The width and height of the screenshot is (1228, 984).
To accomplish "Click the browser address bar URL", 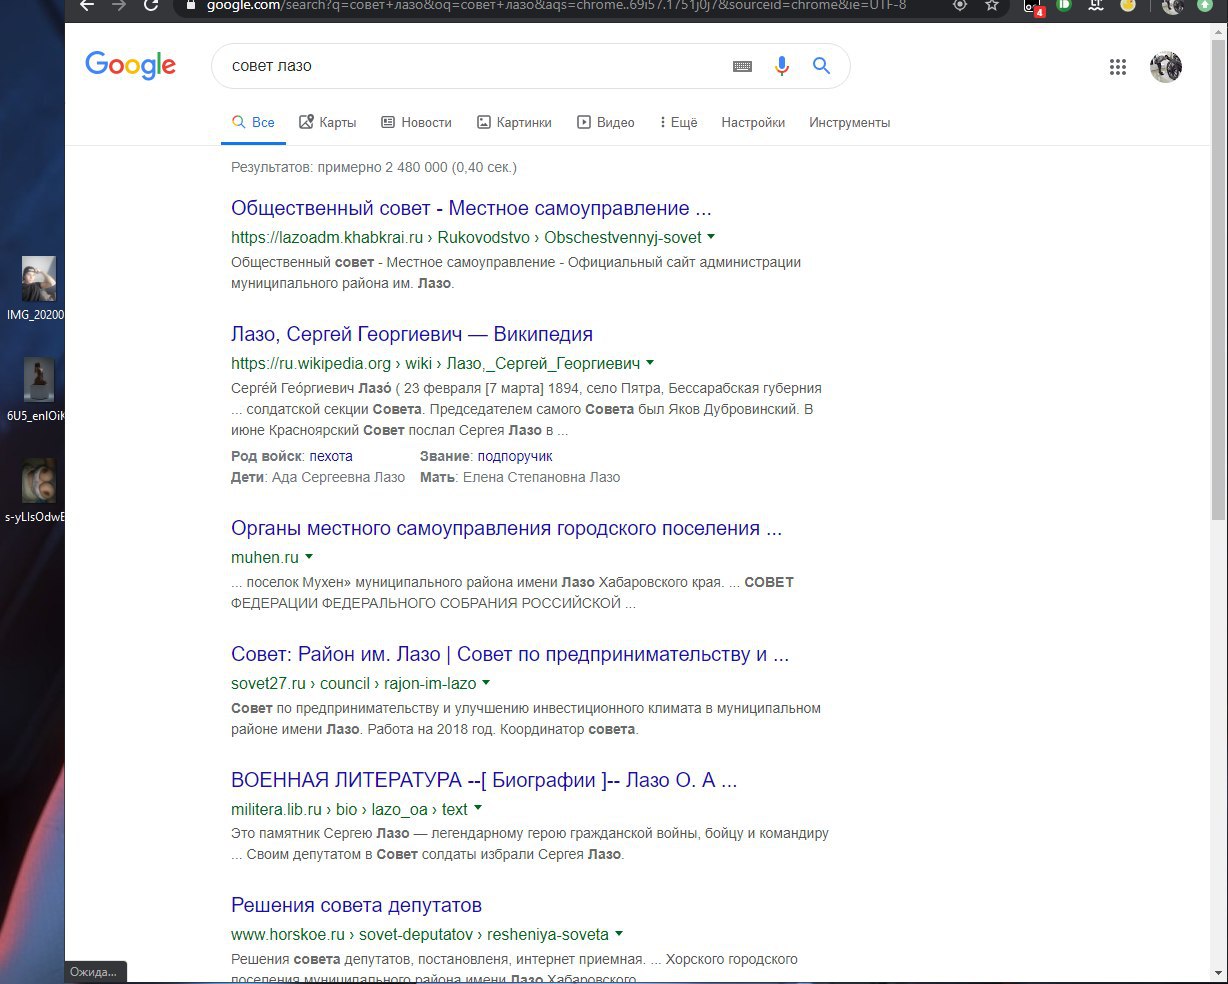I will 556,5.
